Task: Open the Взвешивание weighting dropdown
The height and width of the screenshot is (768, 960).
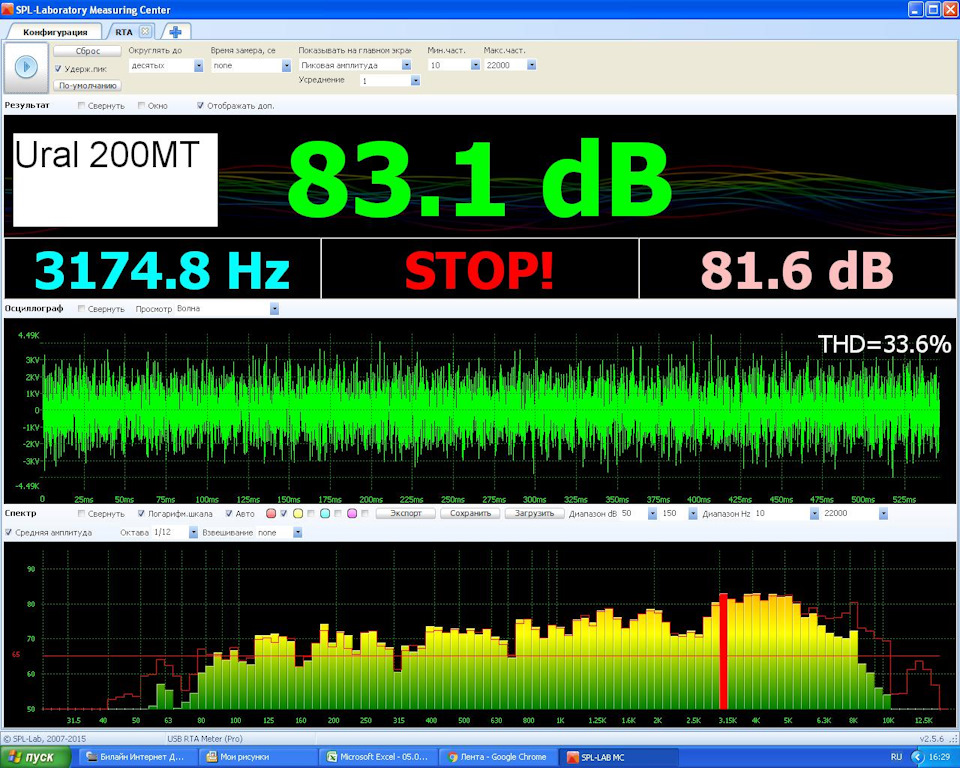Action: coord(298,533)
